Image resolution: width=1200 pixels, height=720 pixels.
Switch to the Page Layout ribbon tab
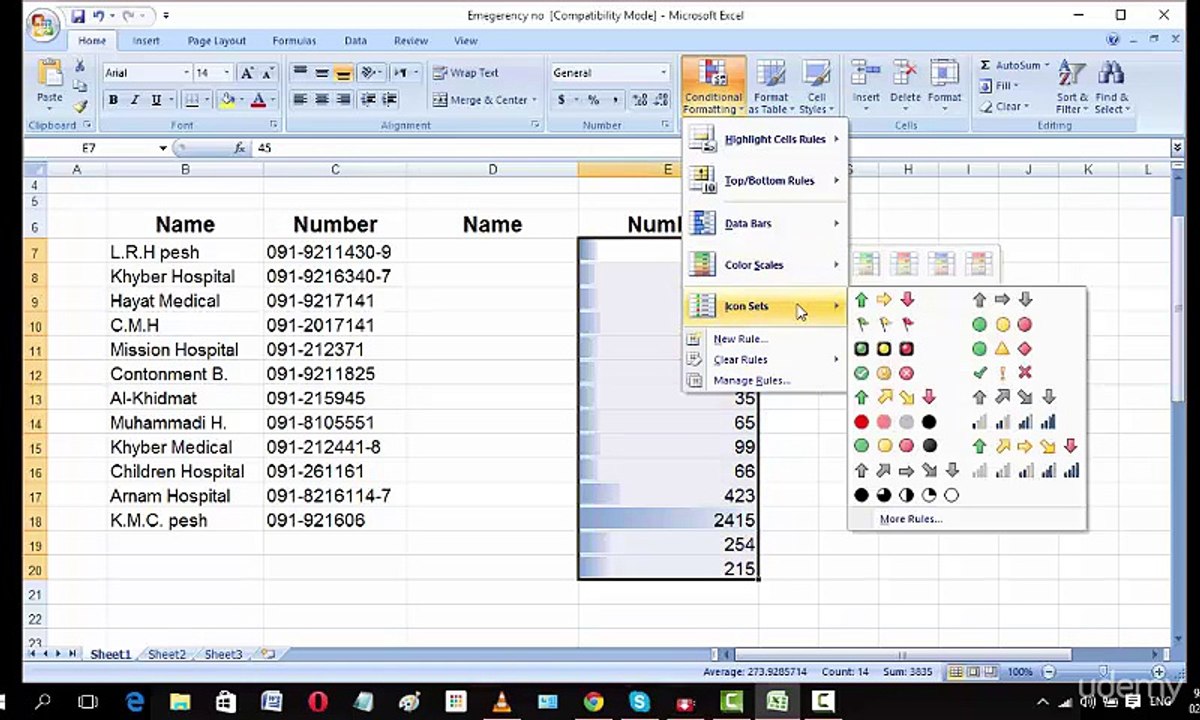(x=216, y=41)
